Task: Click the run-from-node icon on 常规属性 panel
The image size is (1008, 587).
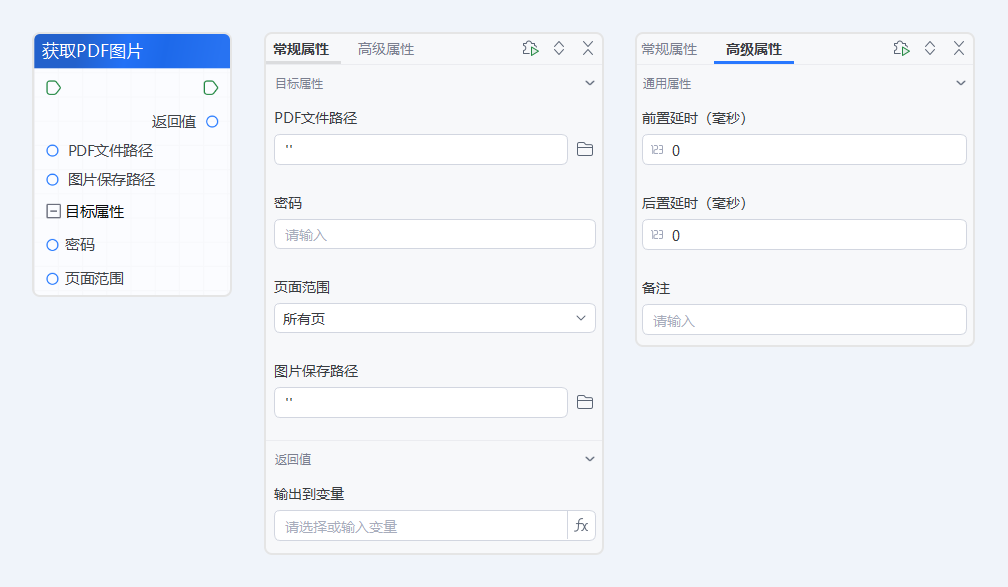Action: click(529, 47)
